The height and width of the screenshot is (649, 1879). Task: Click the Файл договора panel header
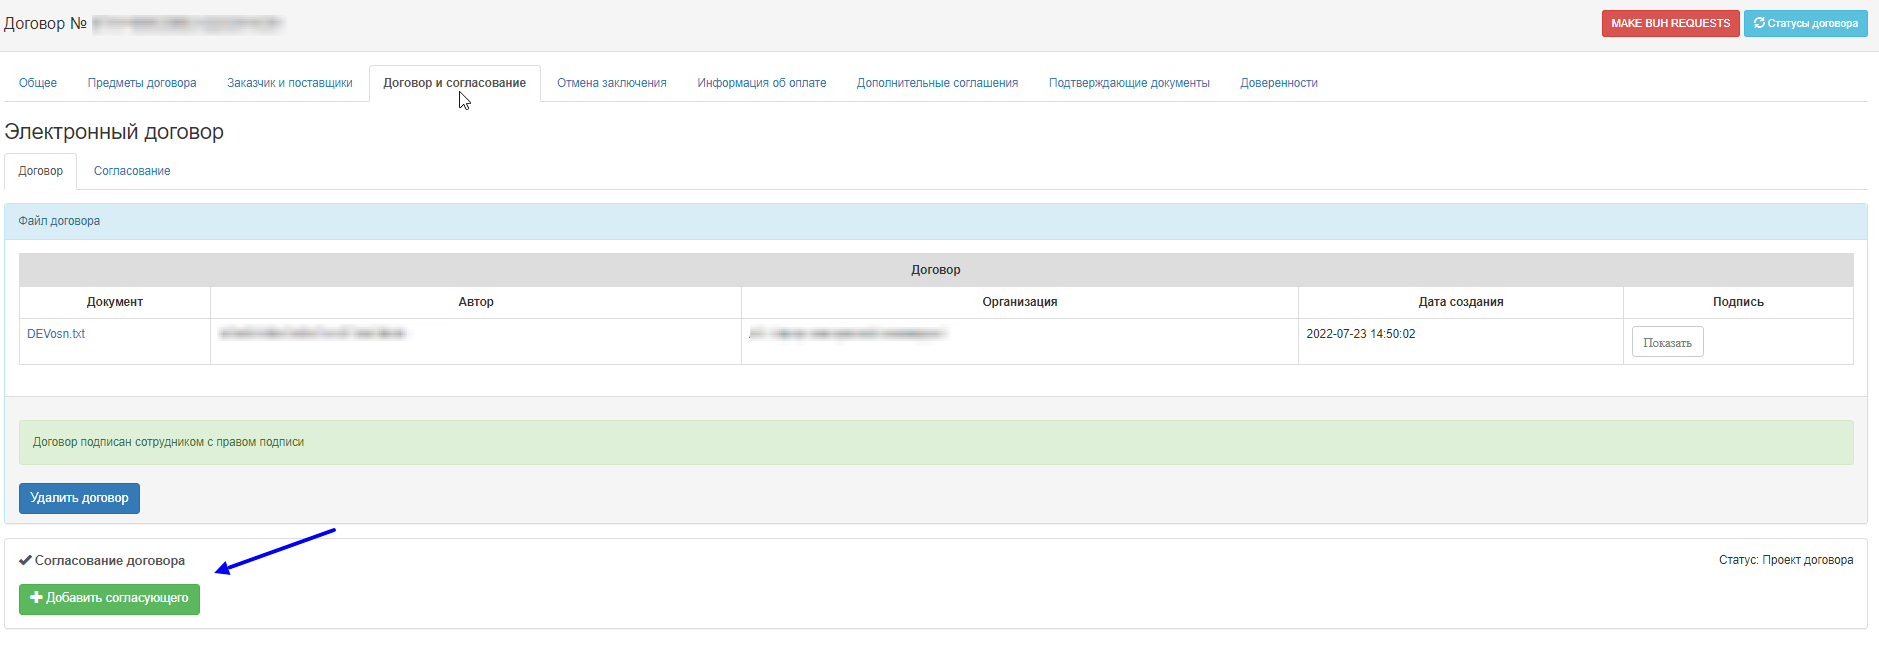935,221
